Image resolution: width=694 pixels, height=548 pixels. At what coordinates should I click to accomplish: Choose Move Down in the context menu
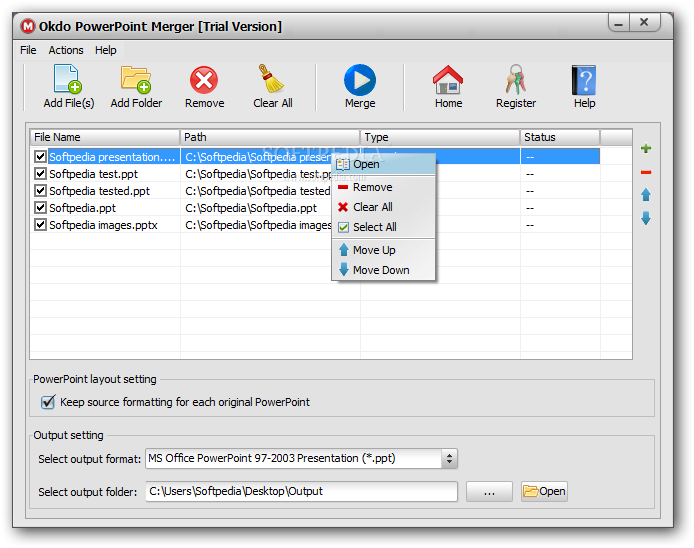[384, 270]
